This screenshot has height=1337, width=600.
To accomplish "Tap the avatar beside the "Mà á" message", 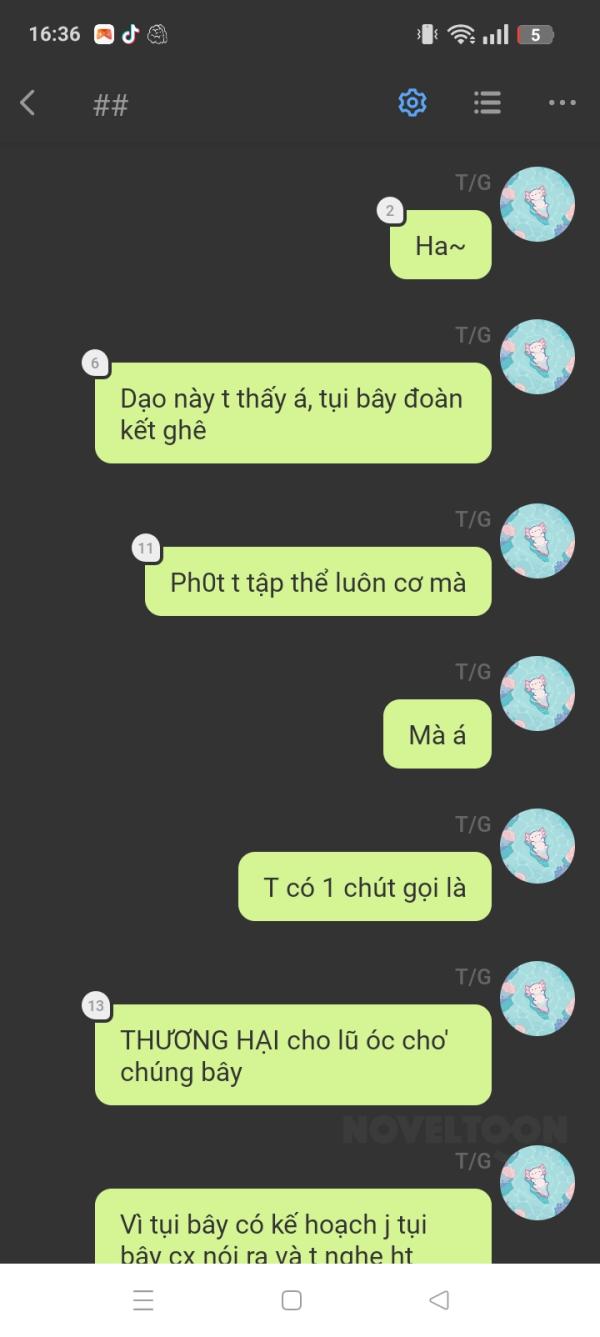I will (x=537, y=693).
